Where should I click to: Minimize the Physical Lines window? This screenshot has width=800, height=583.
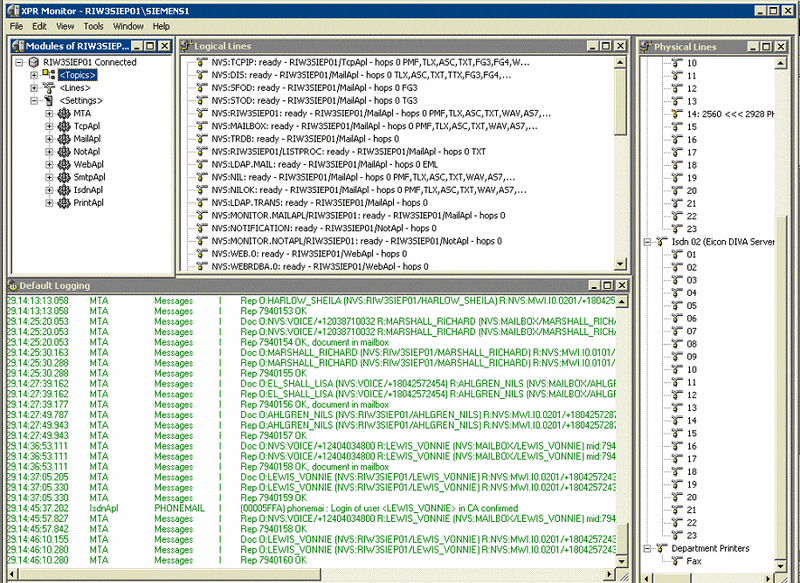754,46
